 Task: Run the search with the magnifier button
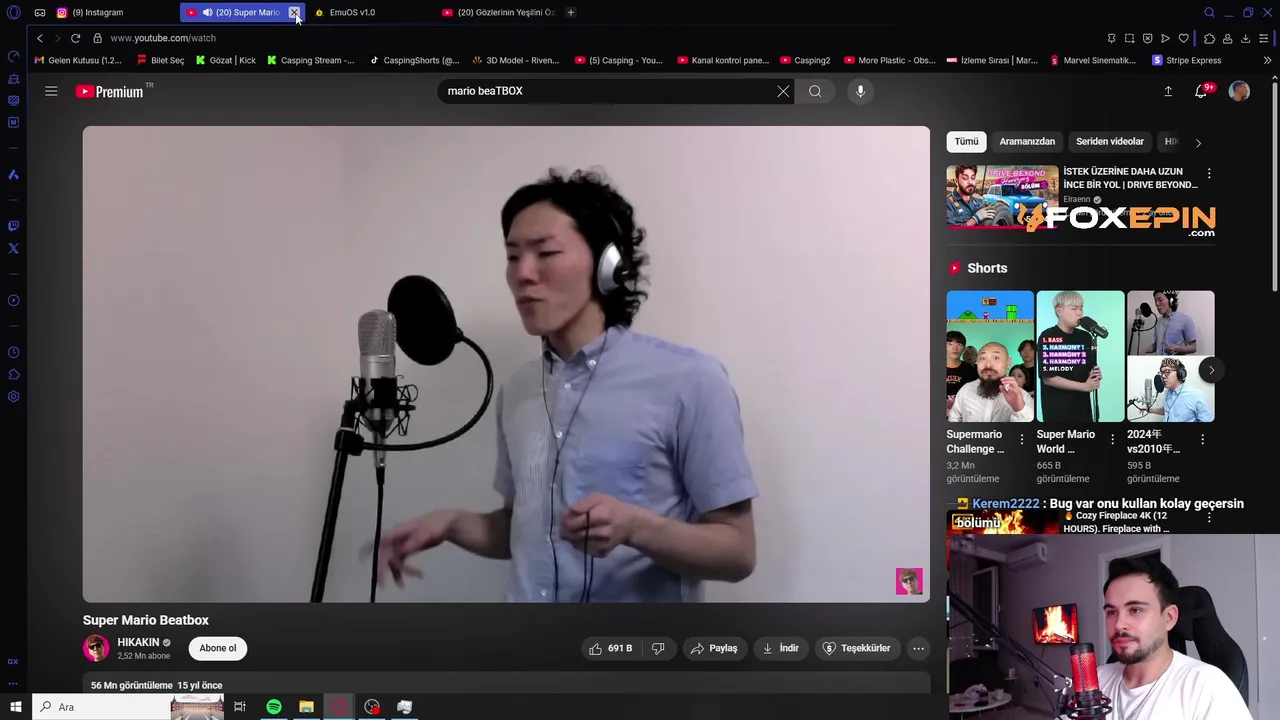pyautogui.click(x=815, y=91)
